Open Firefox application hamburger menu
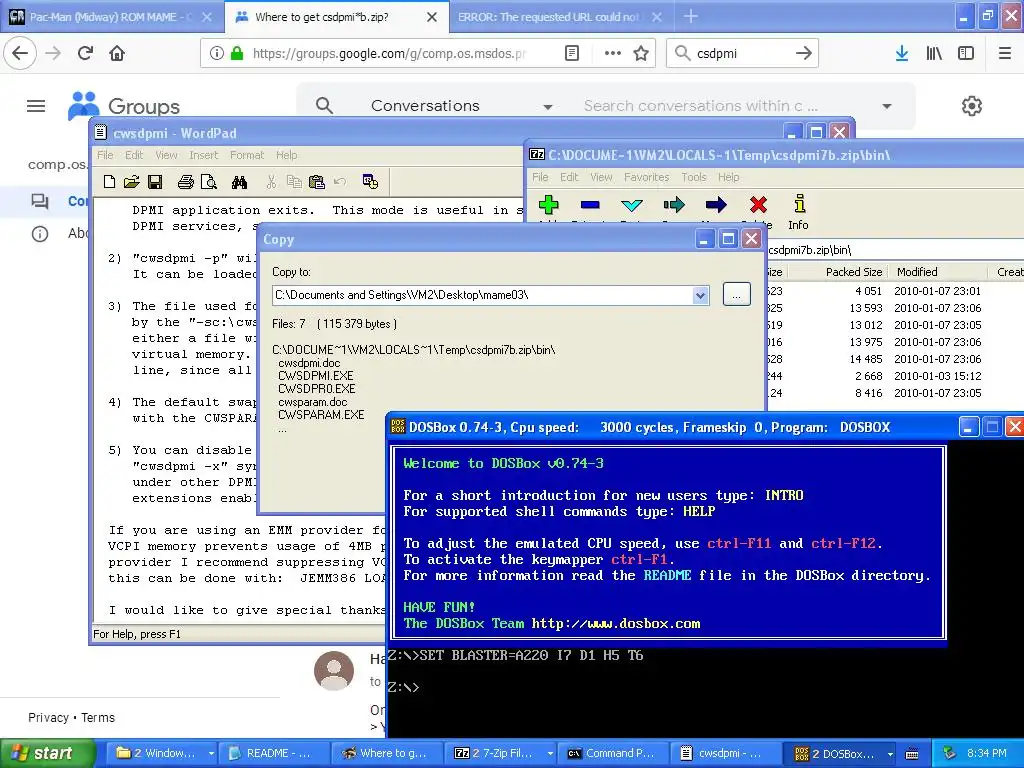The height and width of the screenshot is (768, 1024). click(1004, 53)
